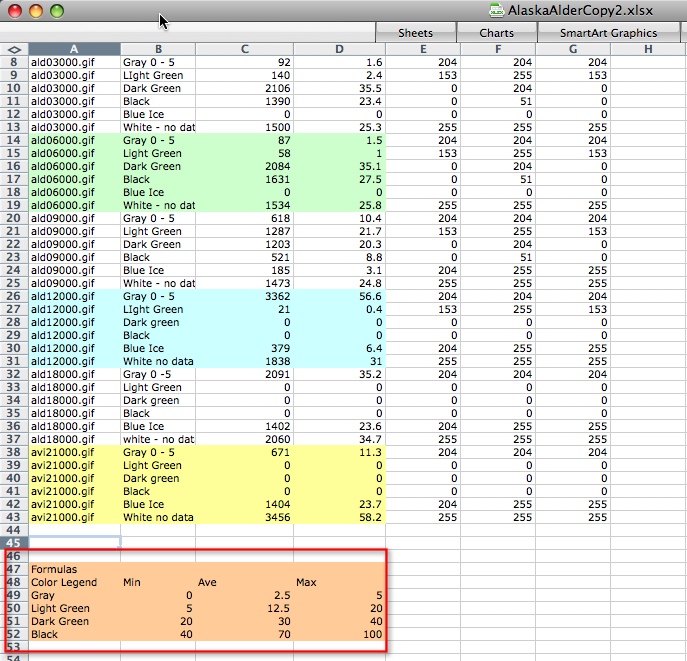687x661 pixels.
Task: Switch to the Charts tab
Action: [x=496, y=33]
